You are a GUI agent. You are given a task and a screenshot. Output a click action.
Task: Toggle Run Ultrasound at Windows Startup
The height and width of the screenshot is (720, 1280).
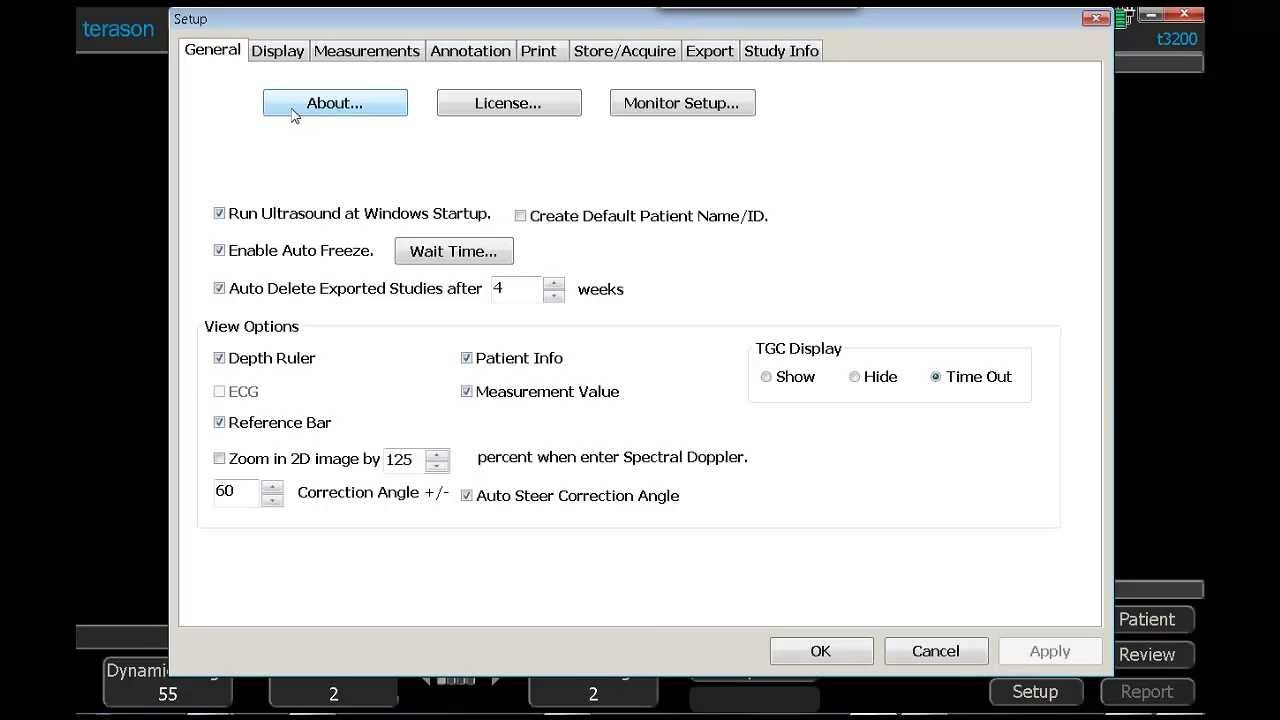[x=220, y=213]
